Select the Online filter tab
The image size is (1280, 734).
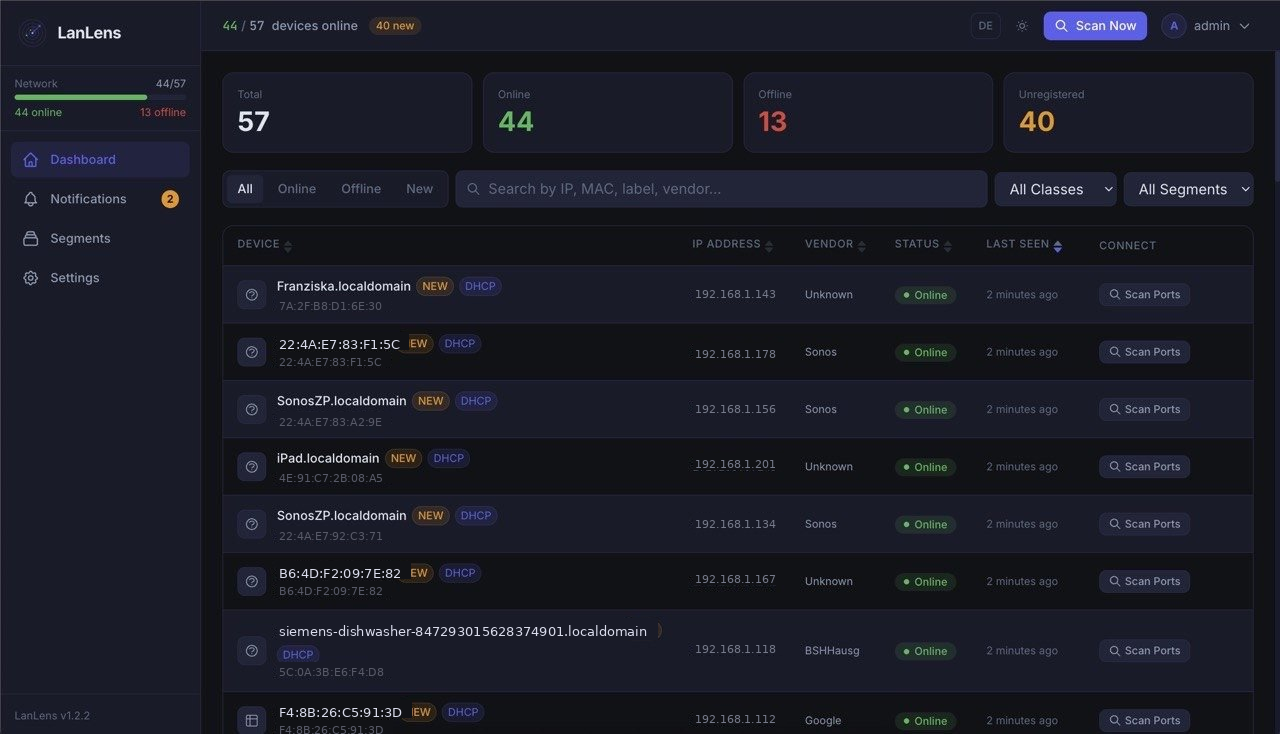pyautogui.click(x=297, y=189)
